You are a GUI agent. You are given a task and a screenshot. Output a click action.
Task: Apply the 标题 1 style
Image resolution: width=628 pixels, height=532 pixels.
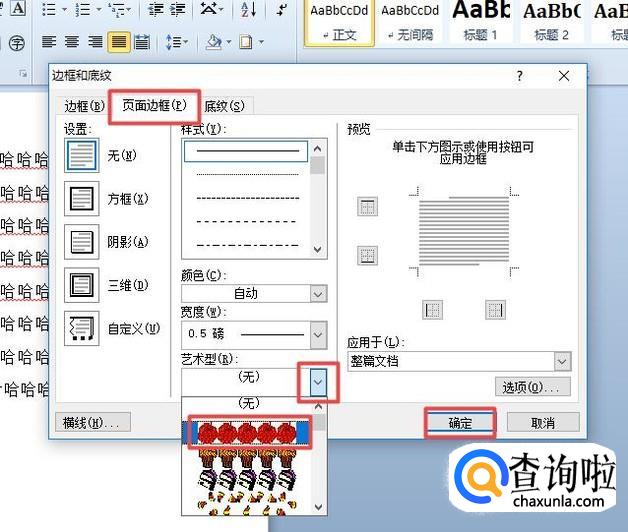481,22
